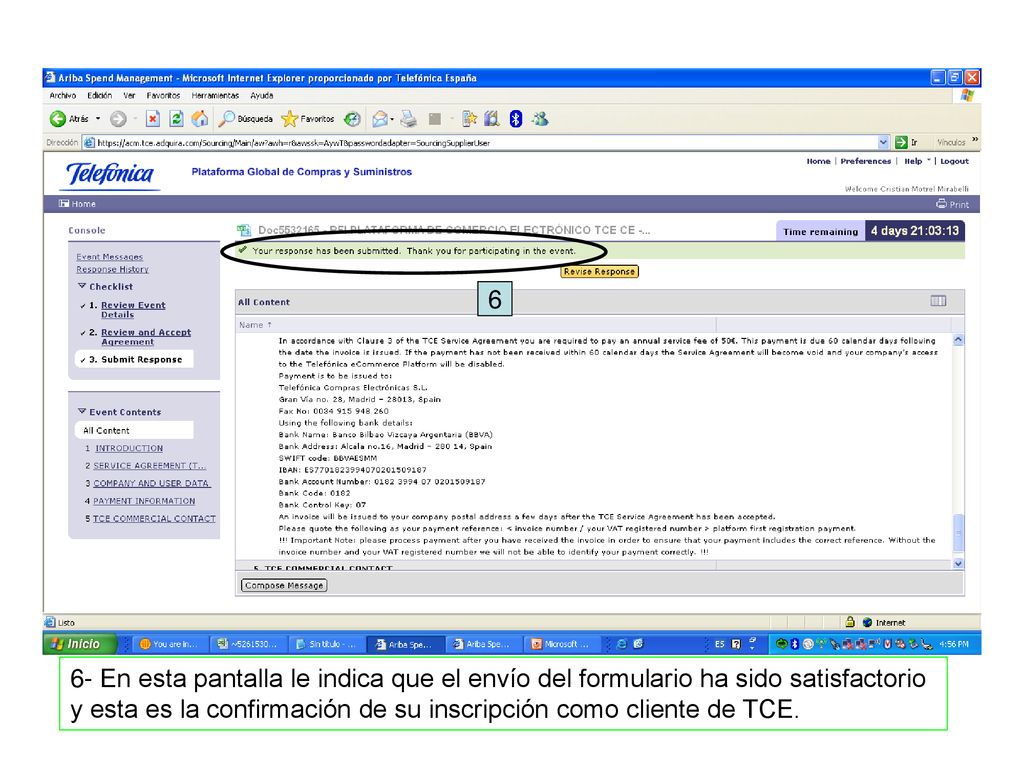Screen dimensions: 1024x768
Task: Open Favoritos star icon
Action: (x=289, y=119)
